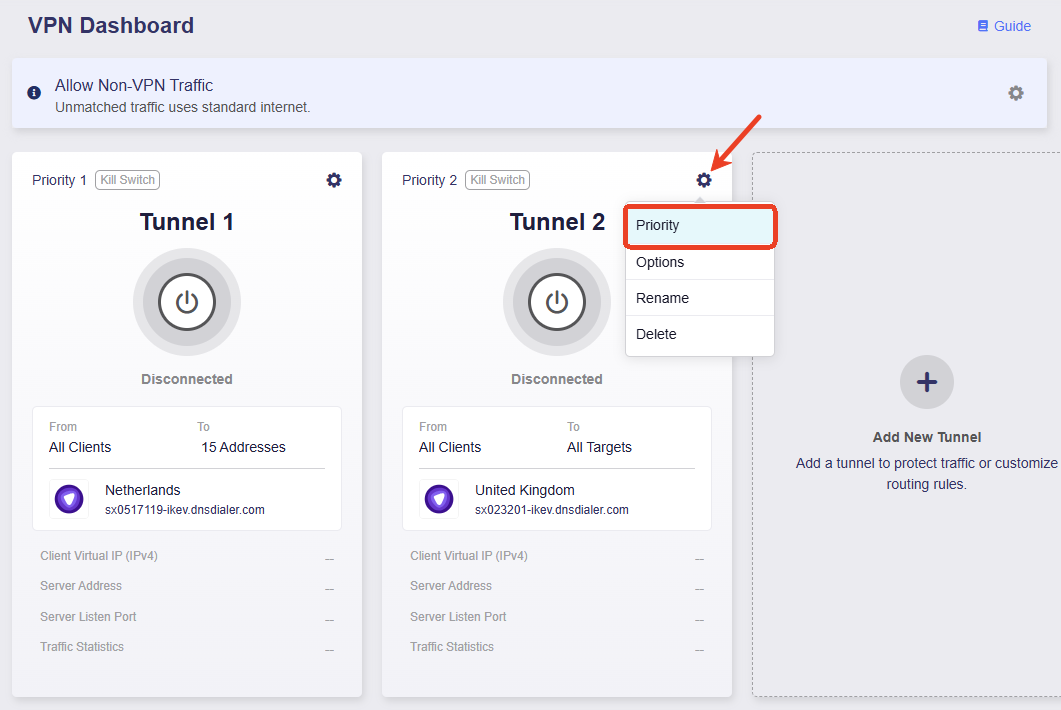Click the United Kingdom server shield icon
This screenshot has width=1061, height=710.
[x=439, y=499]
